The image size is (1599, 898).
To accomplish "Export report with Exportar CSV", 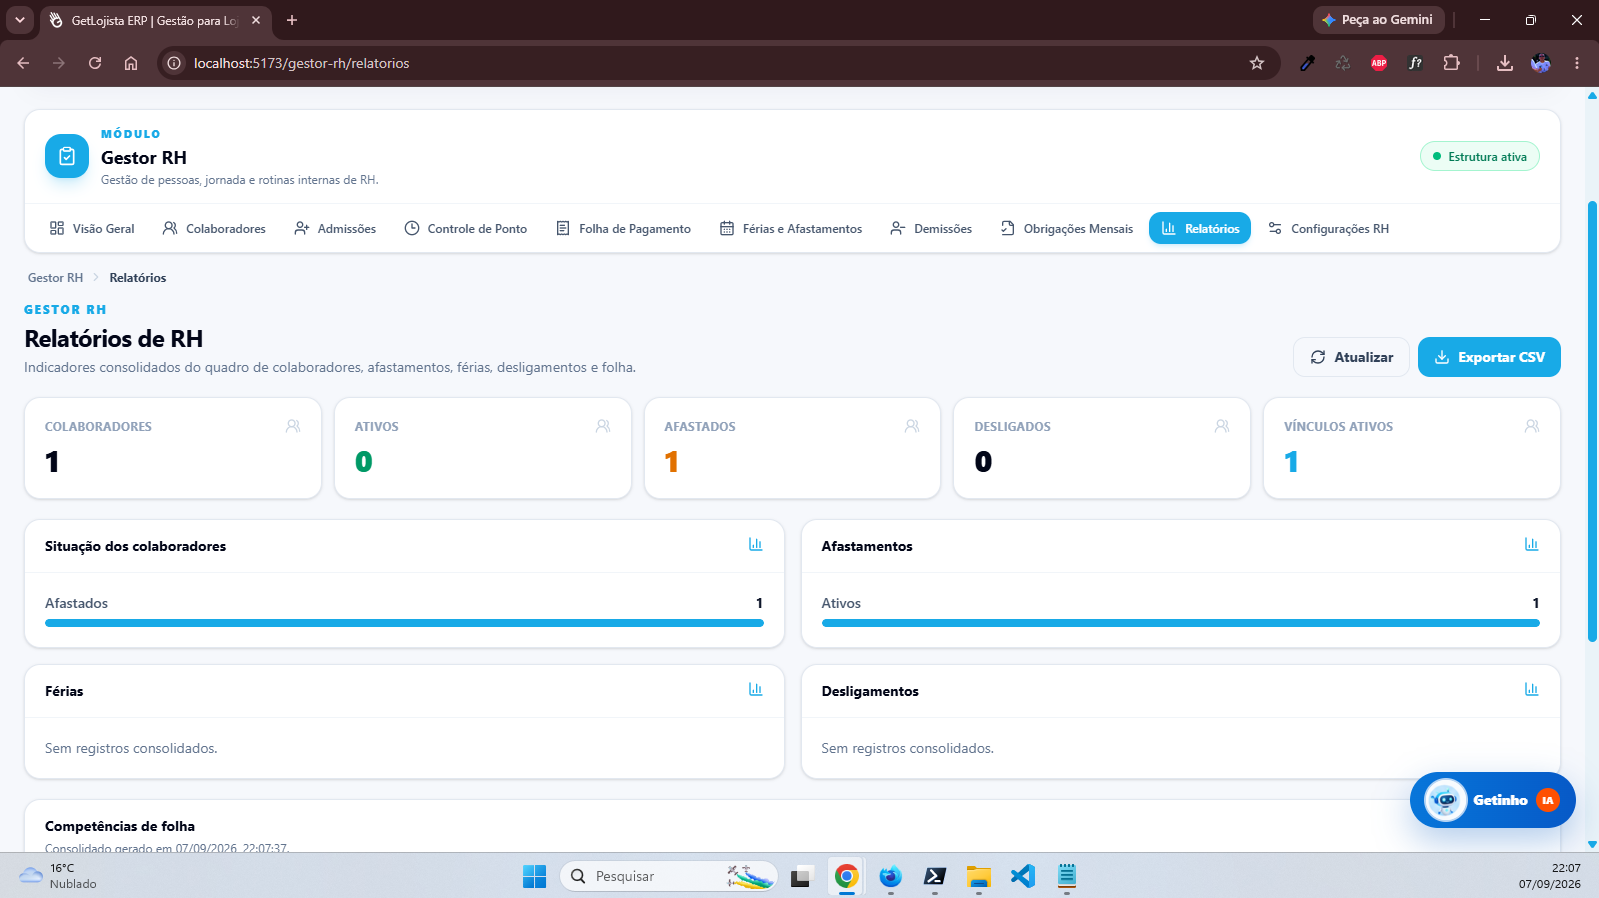I will pyautogui.click(x=1489, y=357).
